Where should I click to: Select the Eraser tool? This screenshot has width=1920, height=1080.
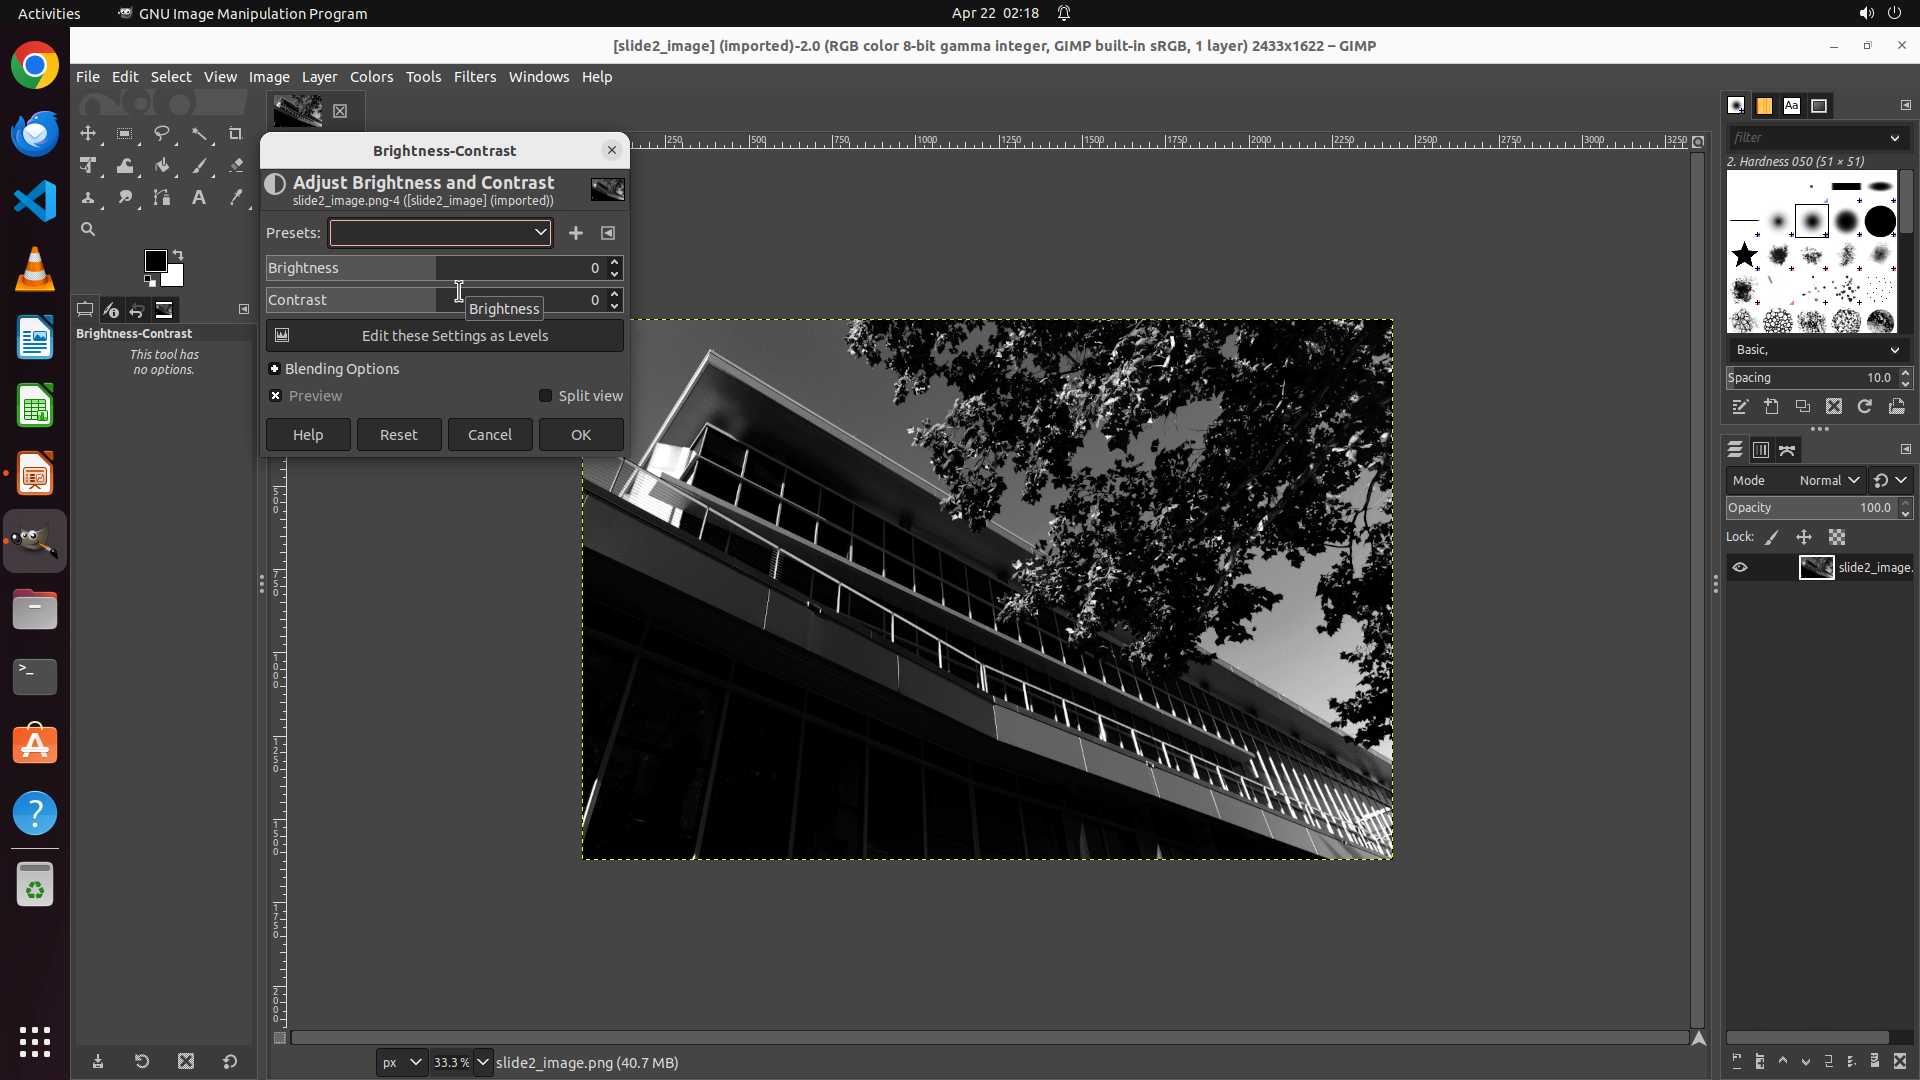236,166
